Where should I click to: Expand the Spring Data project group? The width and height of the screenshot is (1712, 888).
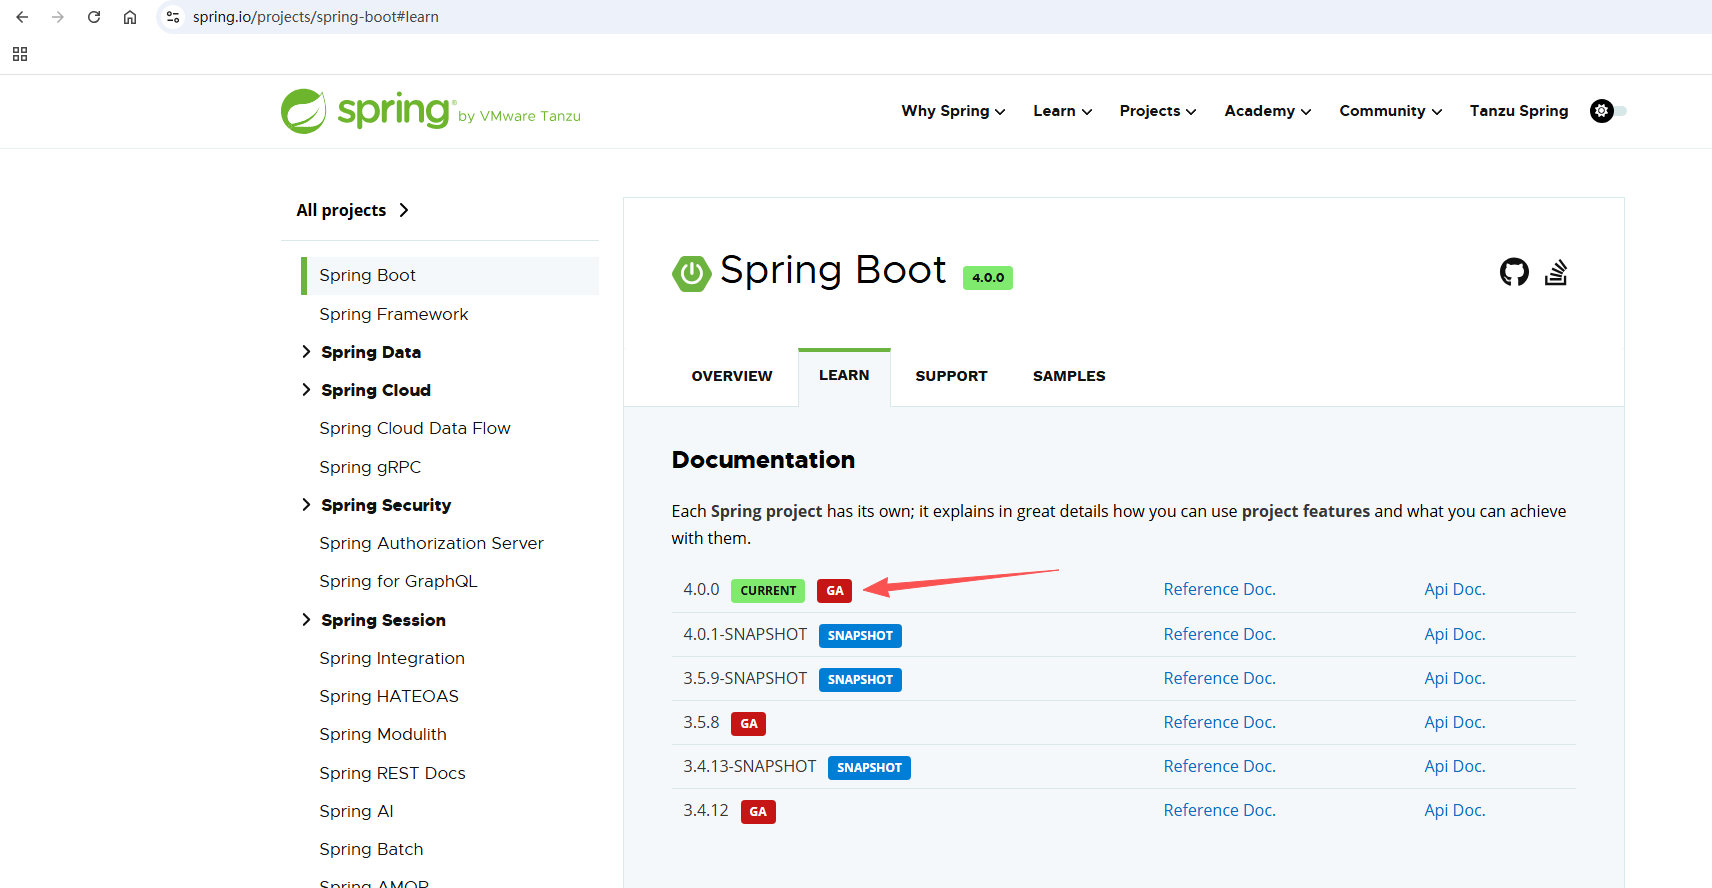pyautogui.click(x=307, y=352)
